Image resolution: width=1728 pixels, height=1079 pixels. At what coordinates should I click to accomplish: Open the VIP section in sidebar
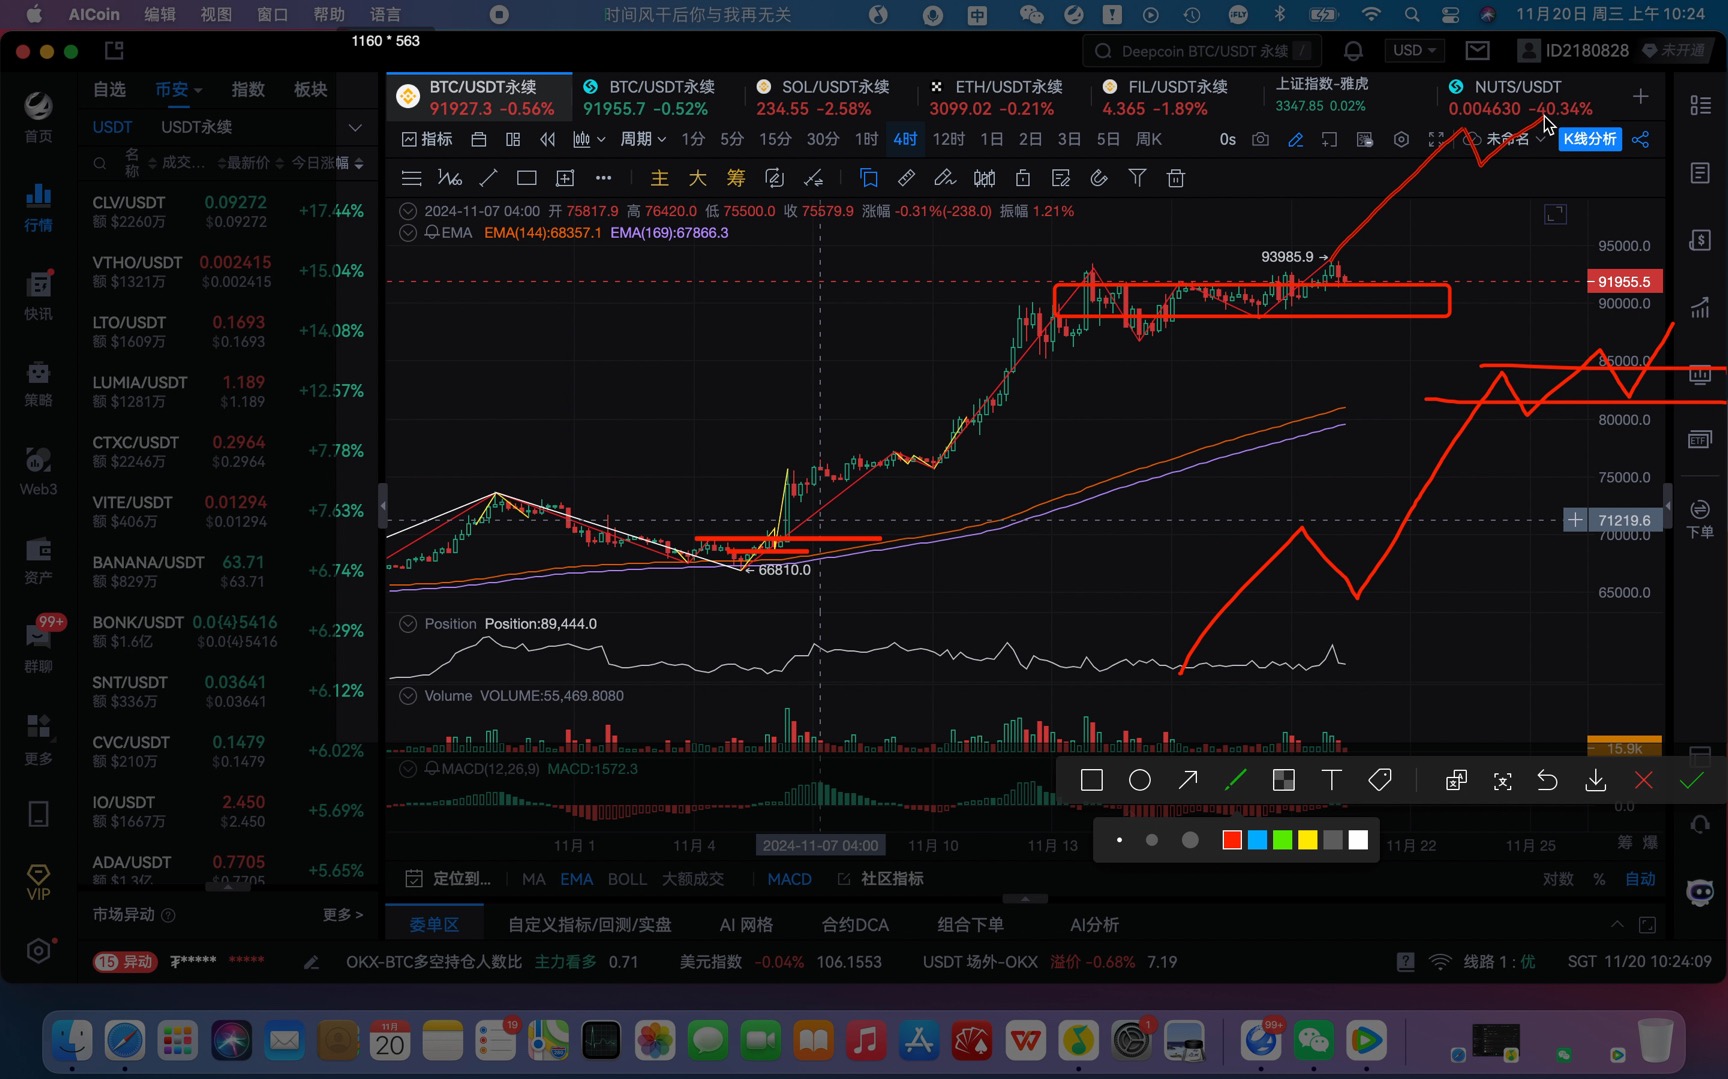38,882
